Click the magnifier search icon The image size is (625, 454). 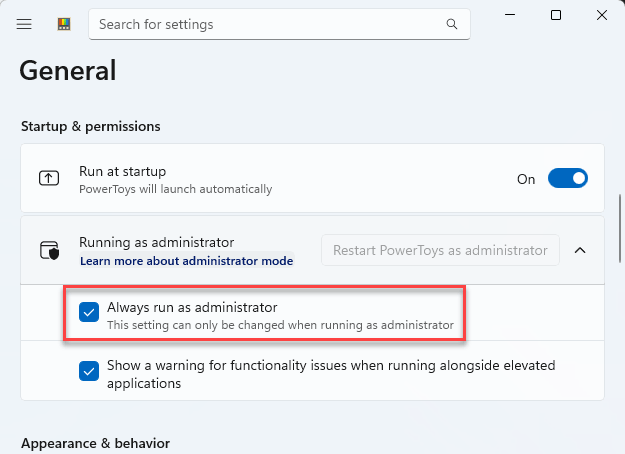pos(452,24)
